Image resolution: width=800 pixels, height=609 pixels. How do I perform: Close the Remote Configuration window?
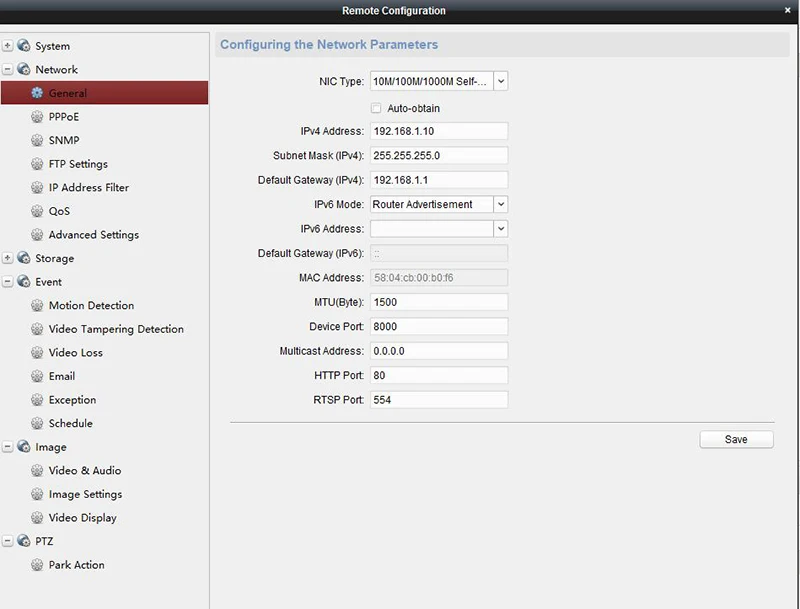787,10
